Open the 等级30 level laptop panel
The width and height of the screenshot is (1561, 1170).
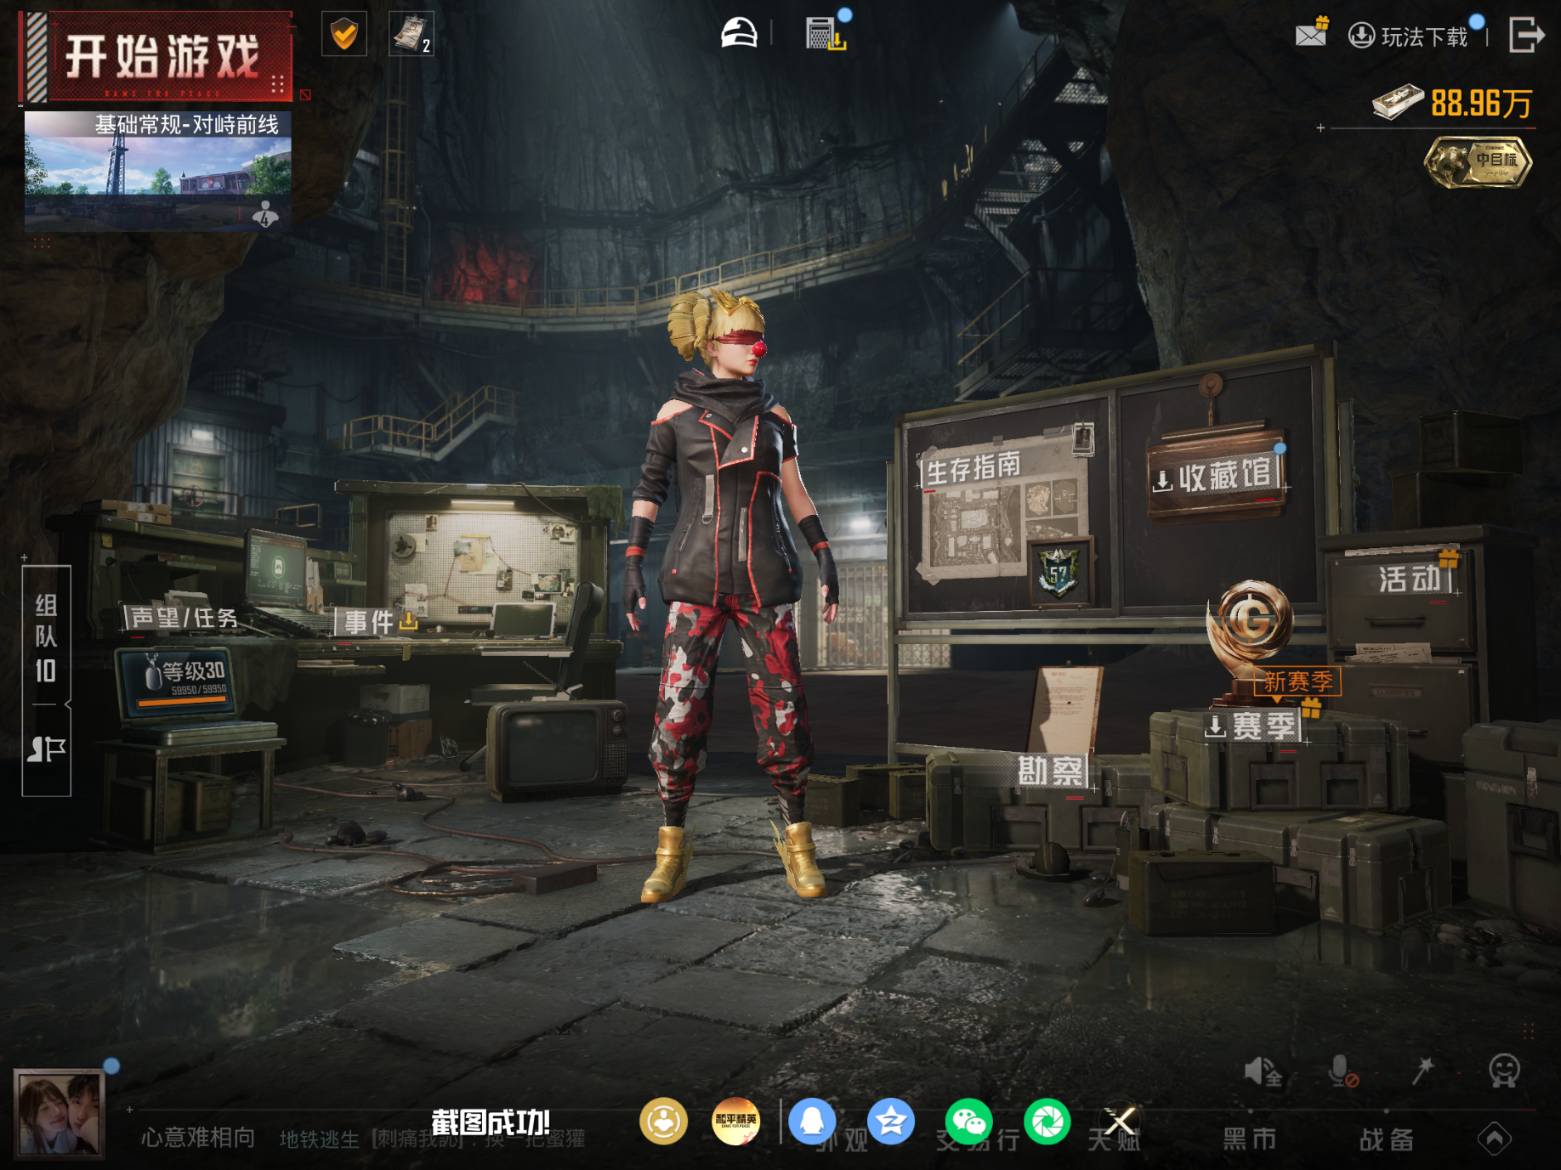coord(177,682)
